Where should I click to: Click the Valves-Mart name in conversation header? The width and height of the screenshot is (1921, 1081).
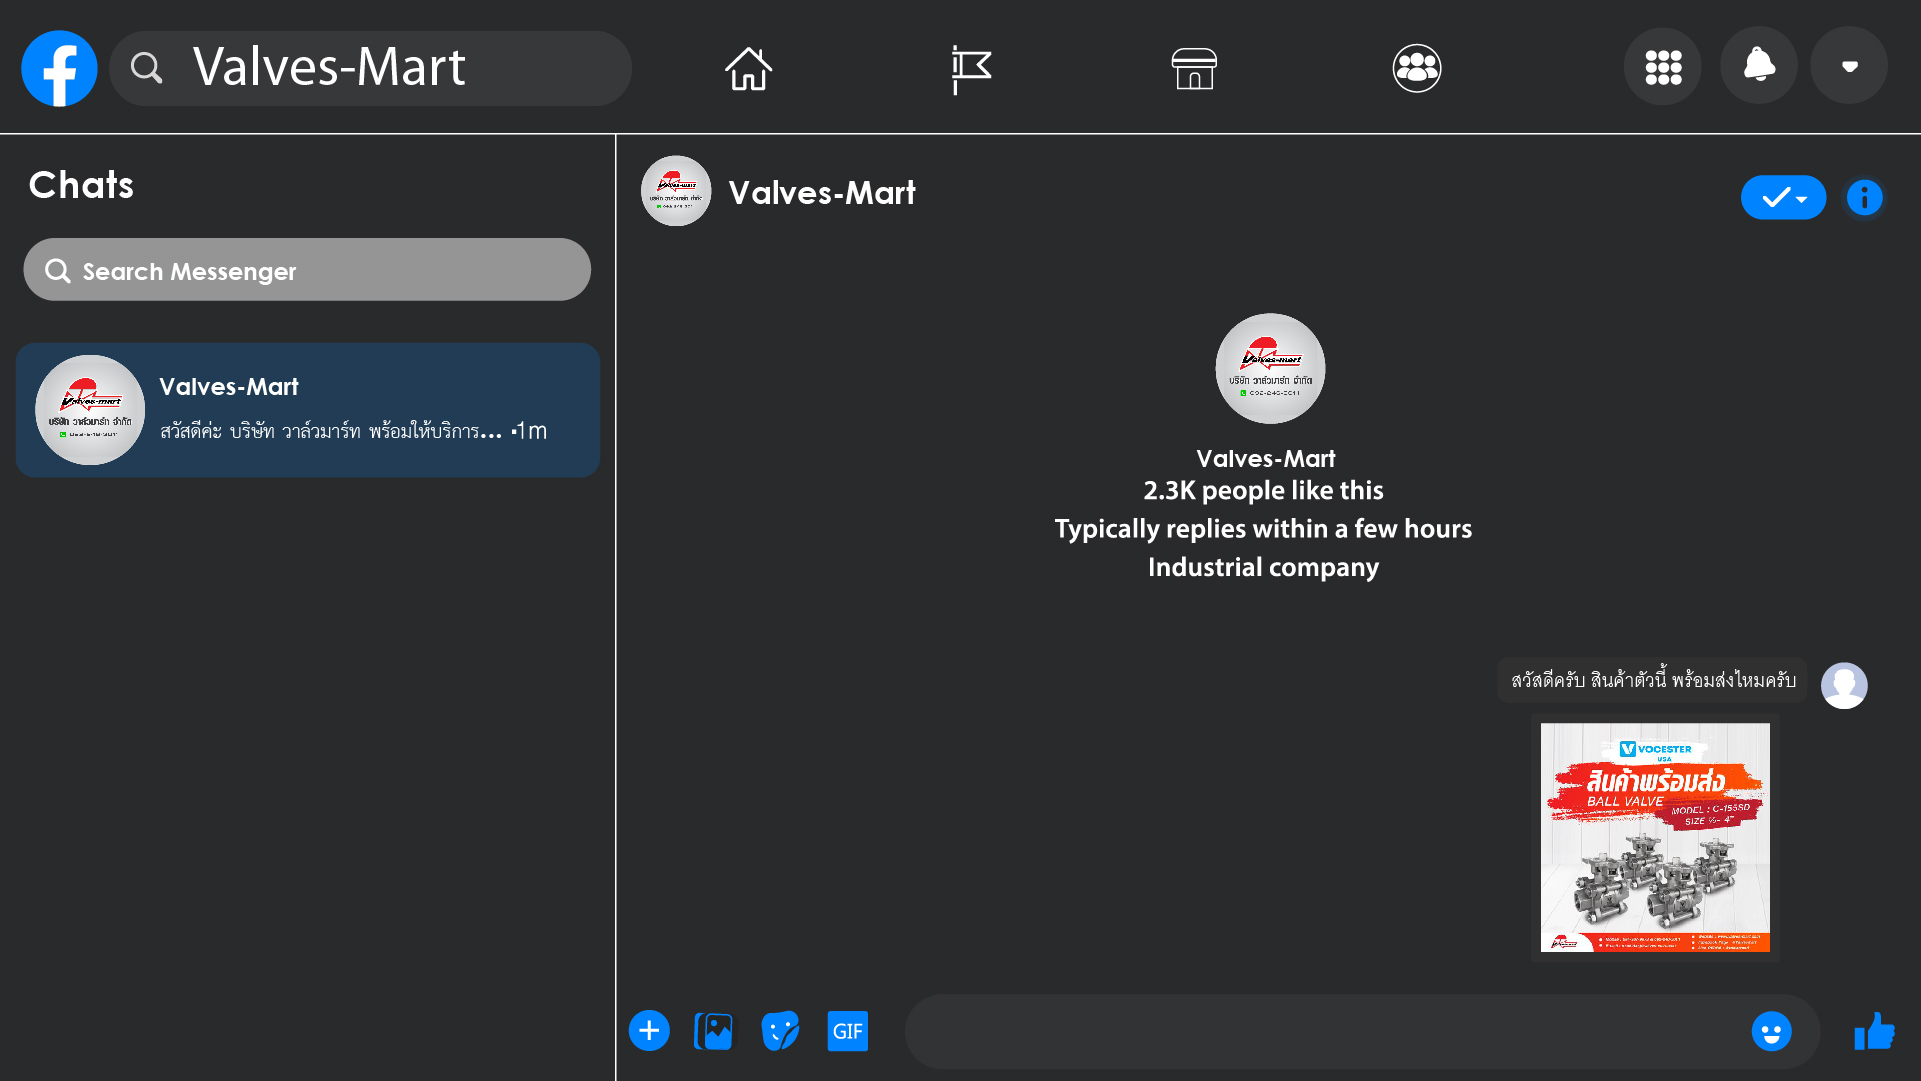[822, 192]
